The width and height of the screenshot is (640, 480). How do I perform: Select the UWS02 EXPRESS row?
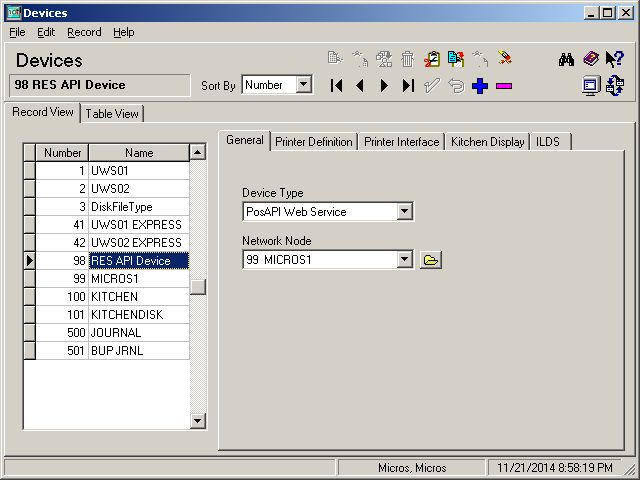pyautogui.click(x=113, y=242)
